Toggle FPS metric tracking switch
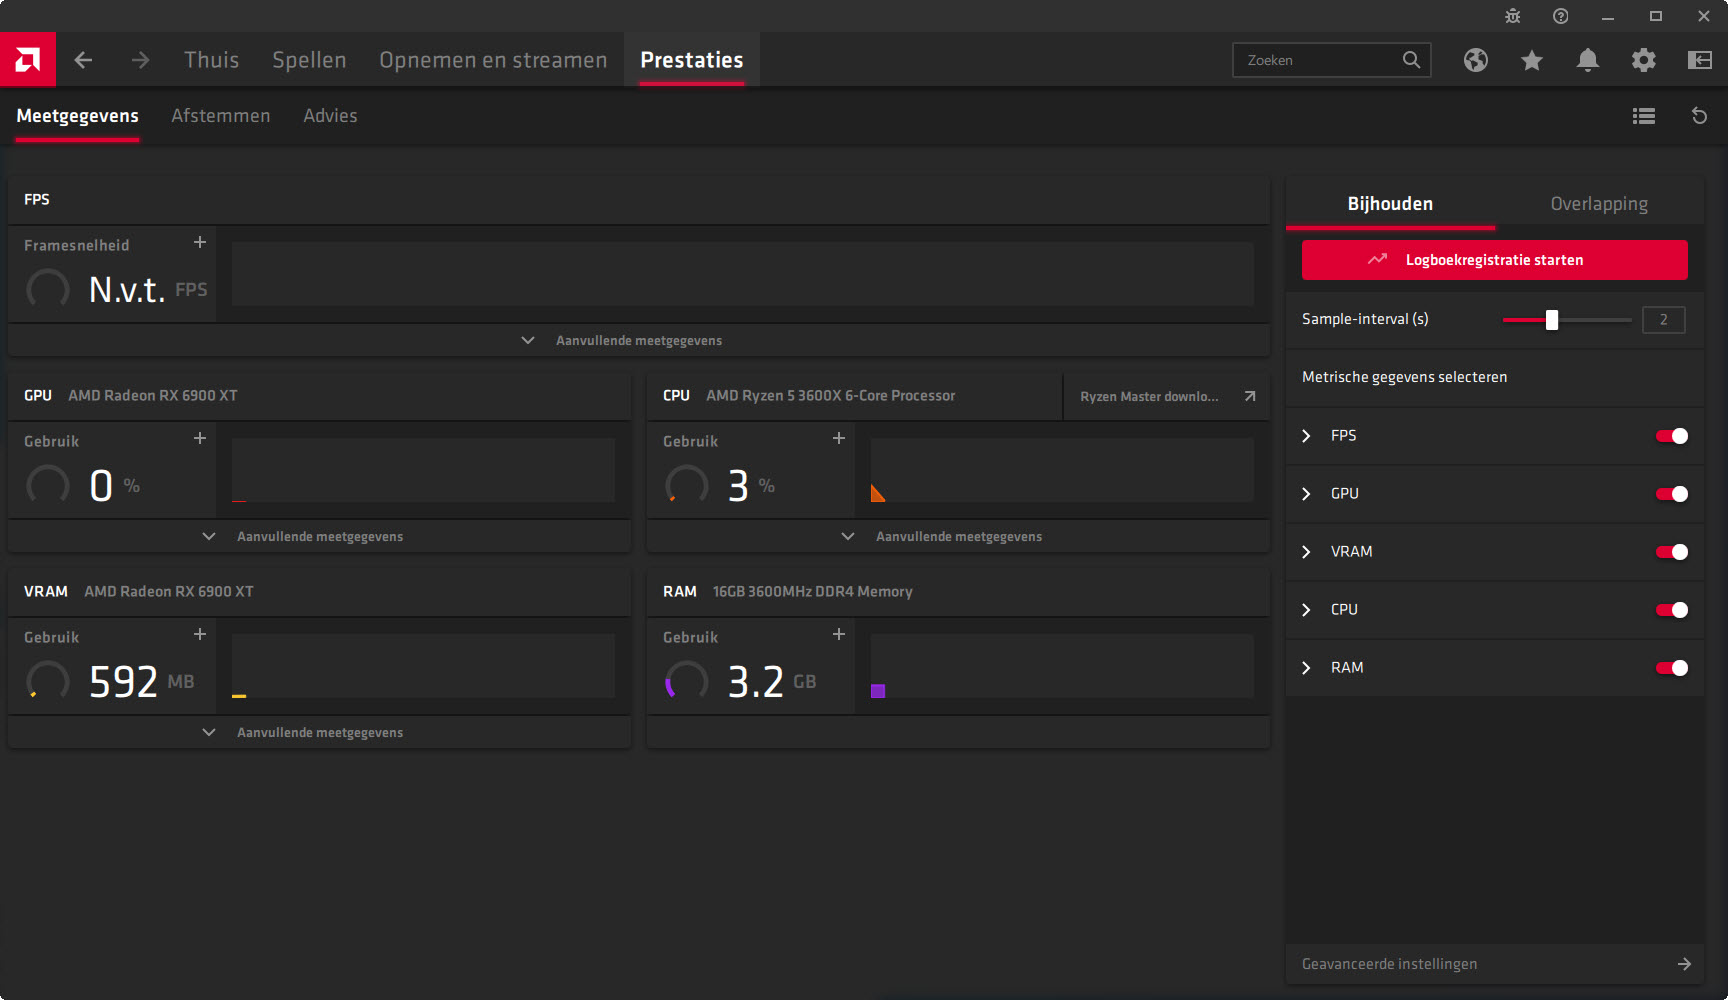 click(x=1671, y=436)
